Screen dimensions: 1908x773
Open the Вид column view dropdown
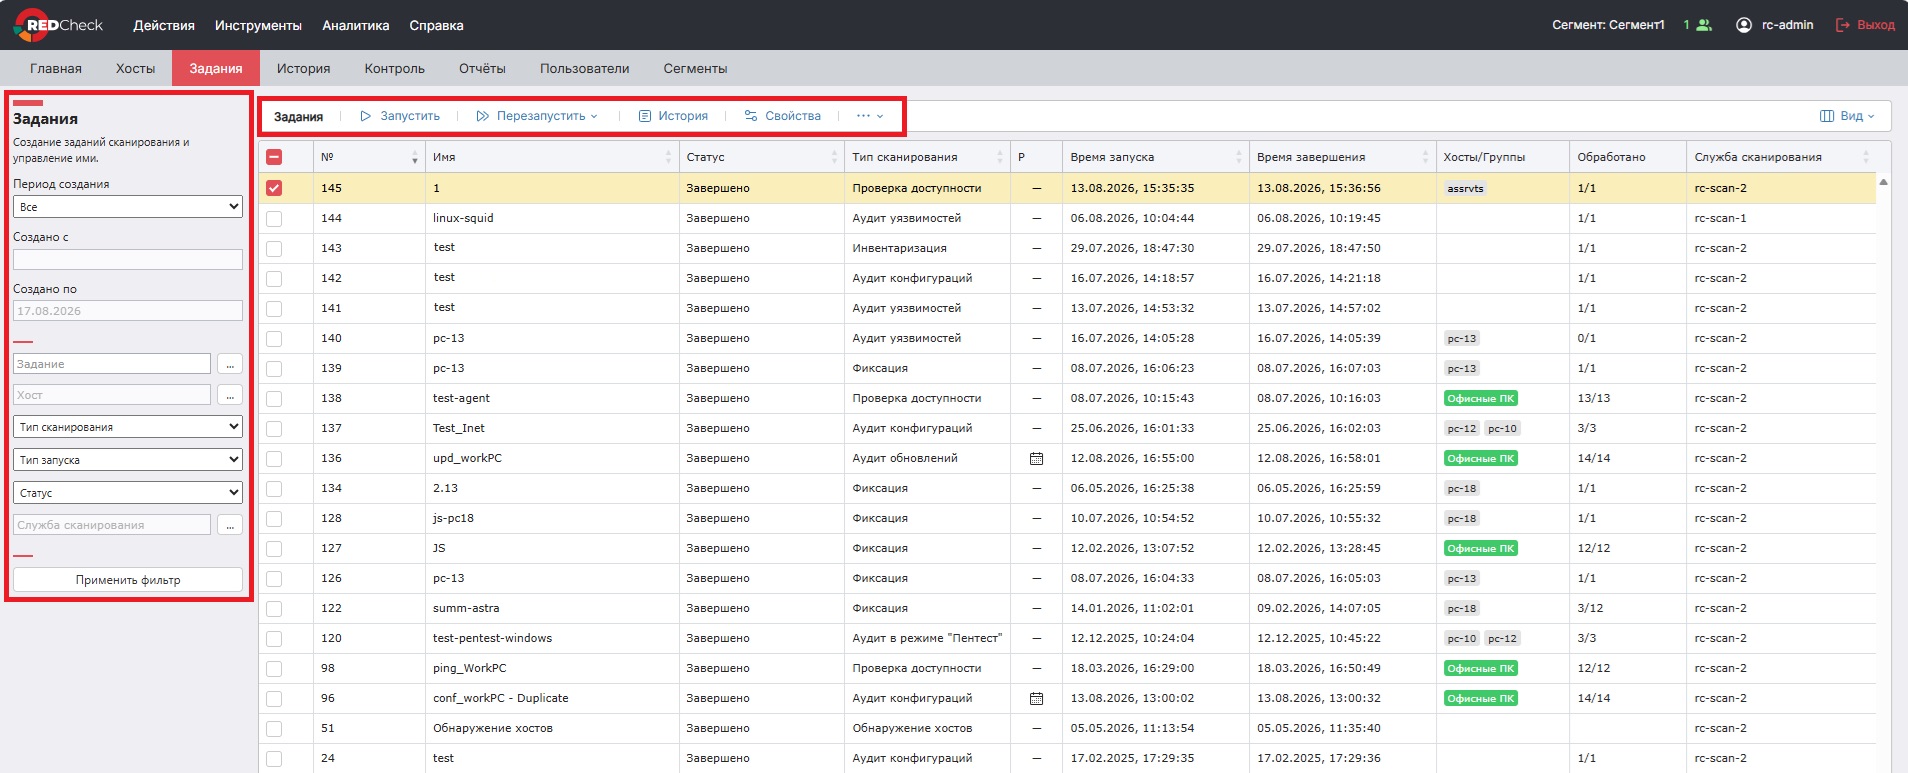[1847, 116]
